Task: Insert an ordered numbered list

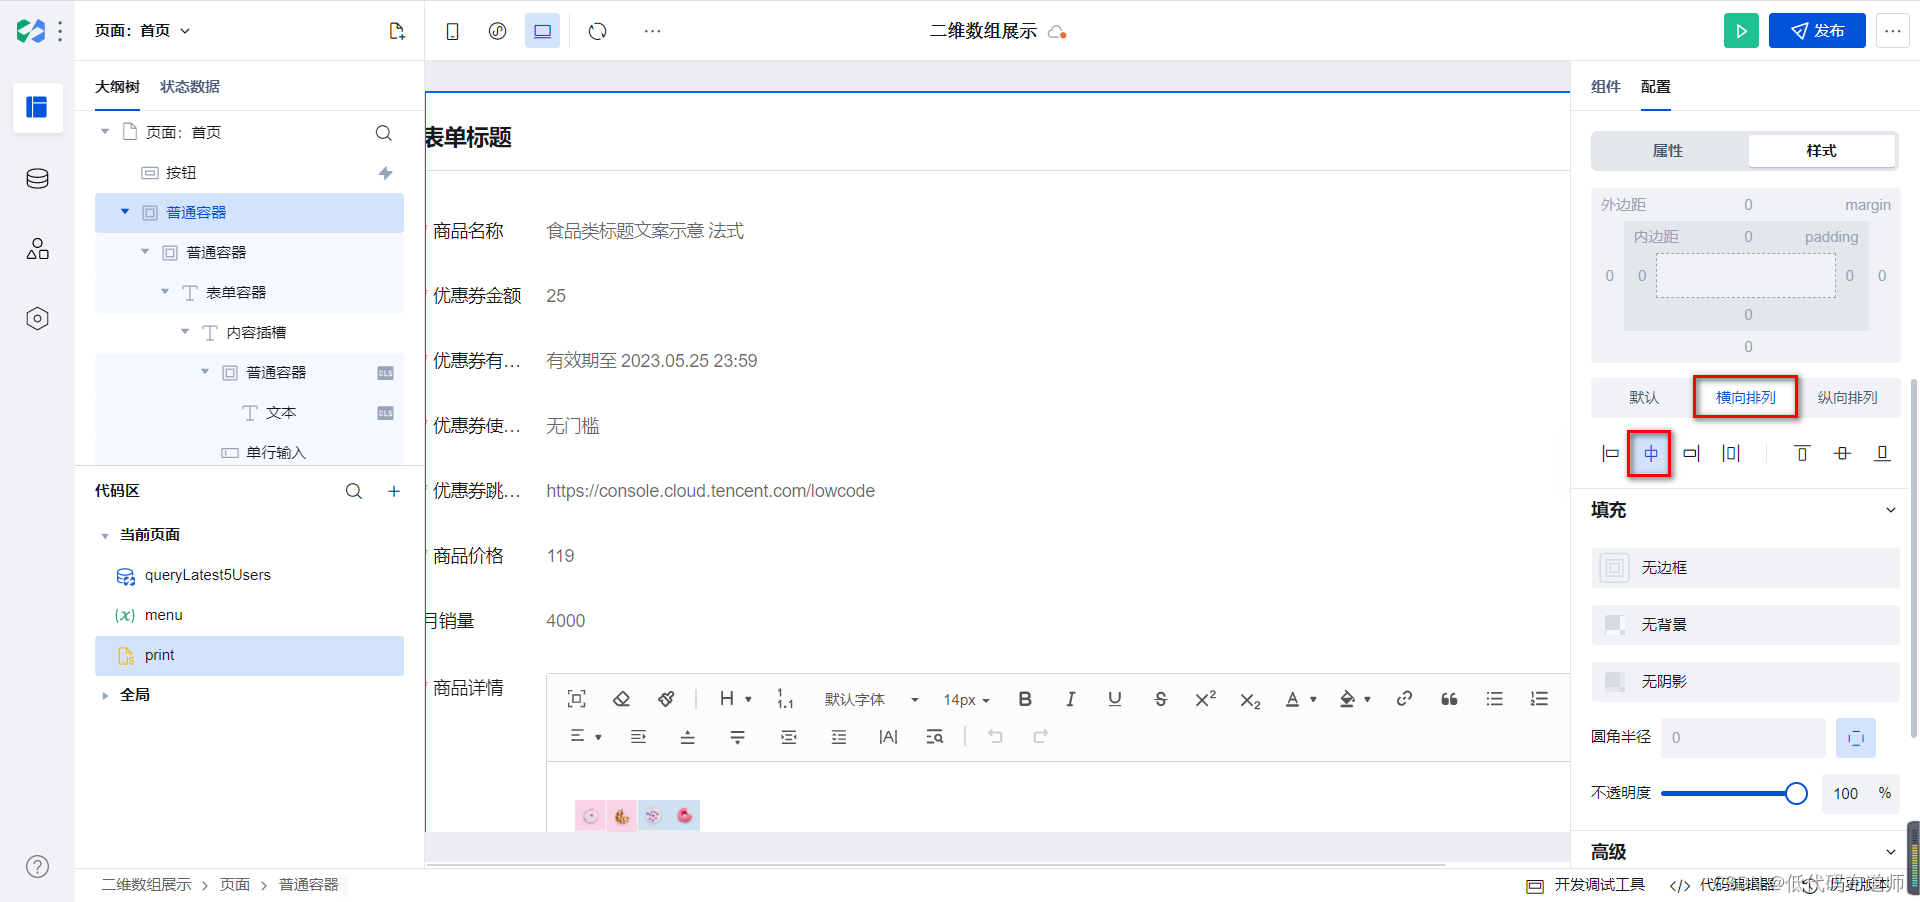Action: pos(1539,699)
